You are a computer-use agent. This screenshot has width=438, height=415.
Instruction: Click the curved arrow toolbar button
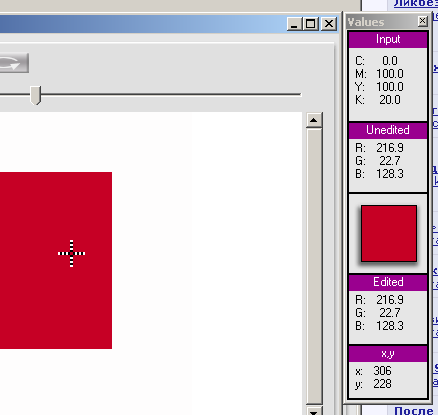click(14, 63)
